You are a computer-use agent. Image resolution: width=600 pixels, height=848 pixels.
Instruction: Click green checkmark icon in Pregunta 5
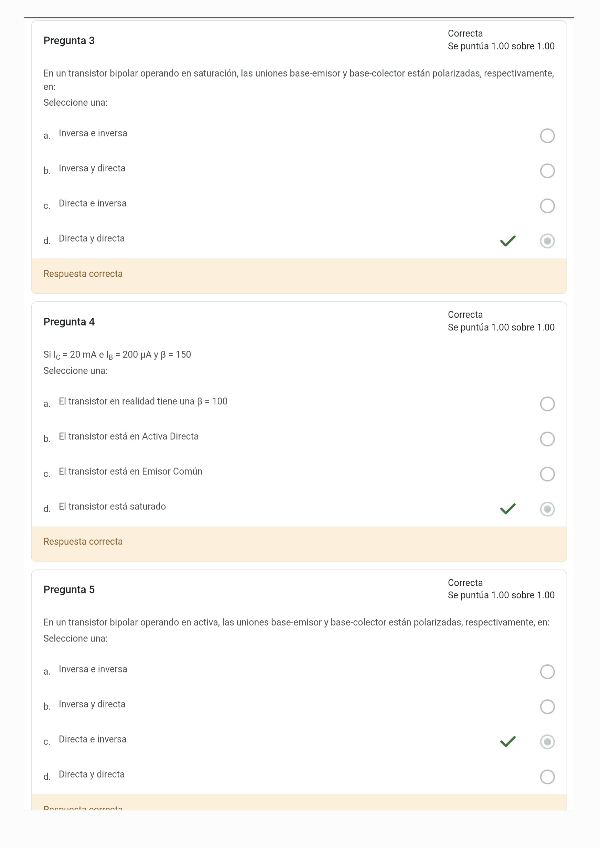[x=508, y=742]
